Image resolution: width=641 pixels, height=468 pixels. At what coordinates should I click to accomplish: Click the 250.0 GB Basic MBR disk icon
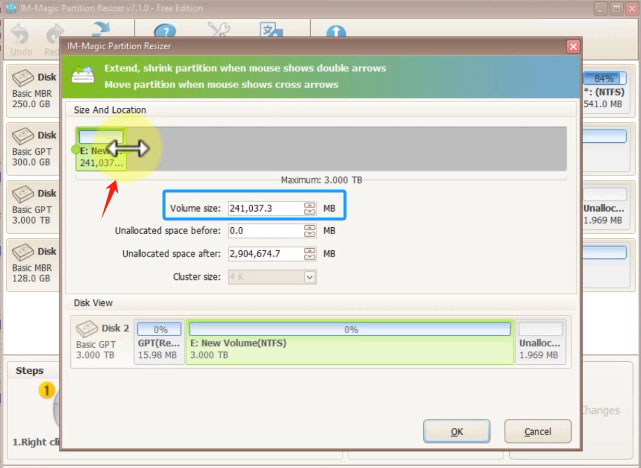coord(23,78)
